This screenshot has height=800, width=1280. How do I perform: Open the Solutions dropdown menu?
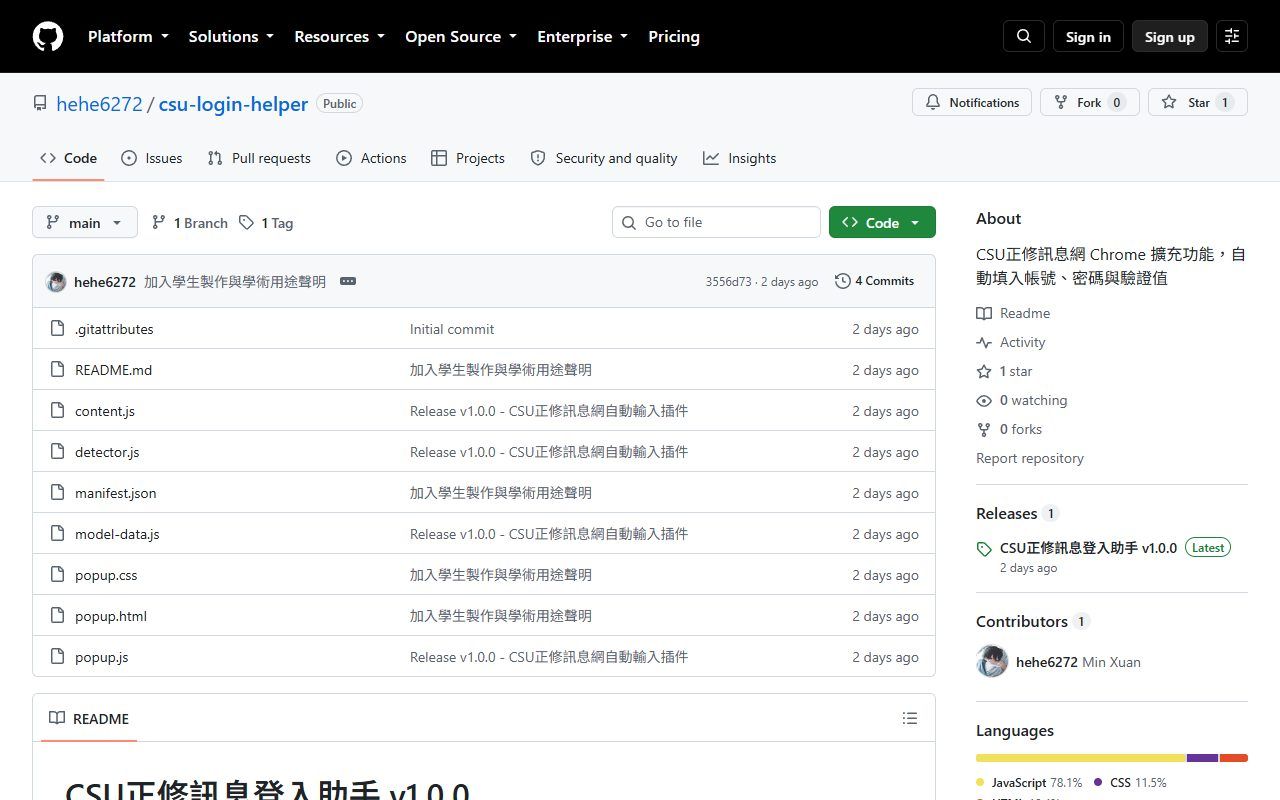pos(231,36)
